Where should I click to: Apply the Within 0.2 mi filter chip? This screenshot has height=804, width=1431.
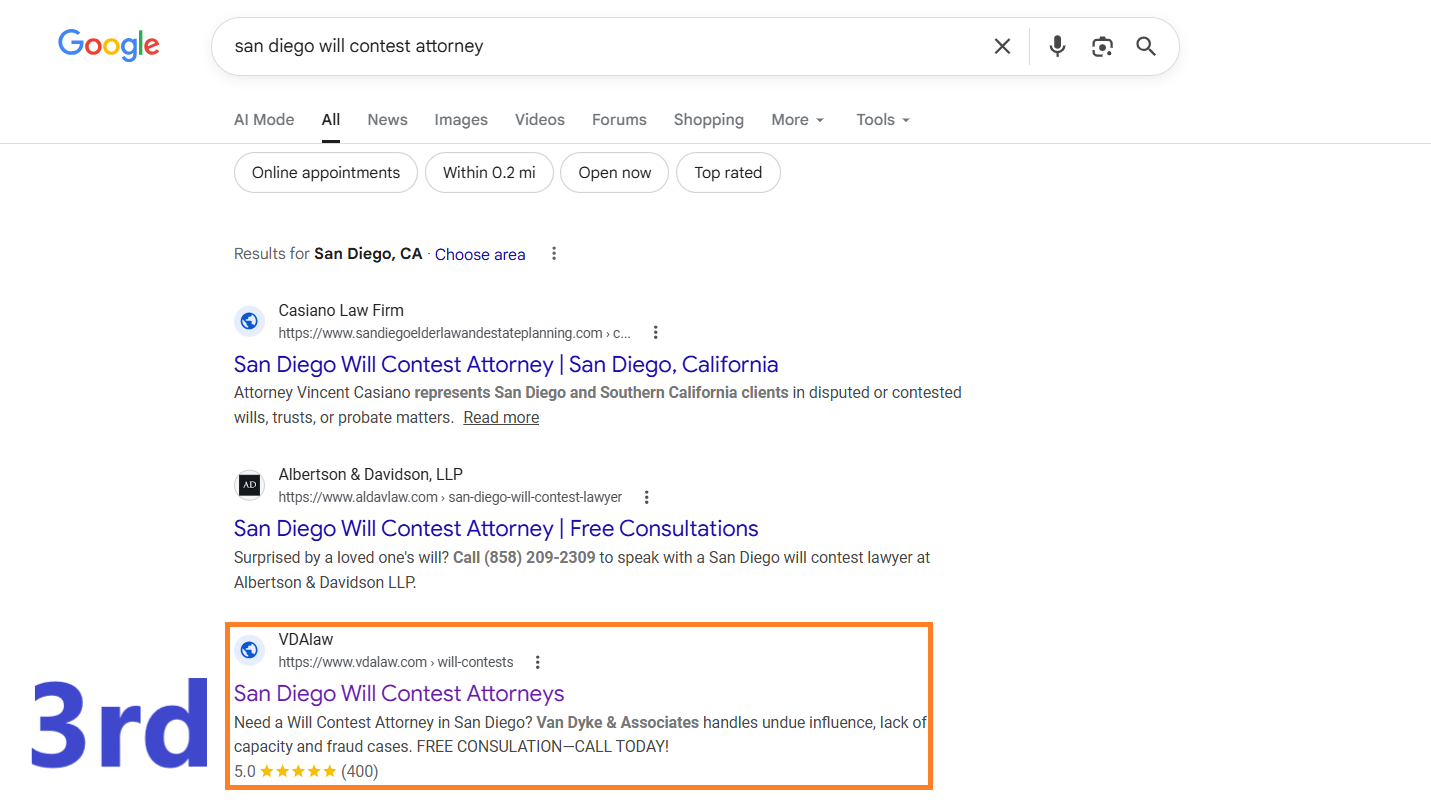point(489,173)
